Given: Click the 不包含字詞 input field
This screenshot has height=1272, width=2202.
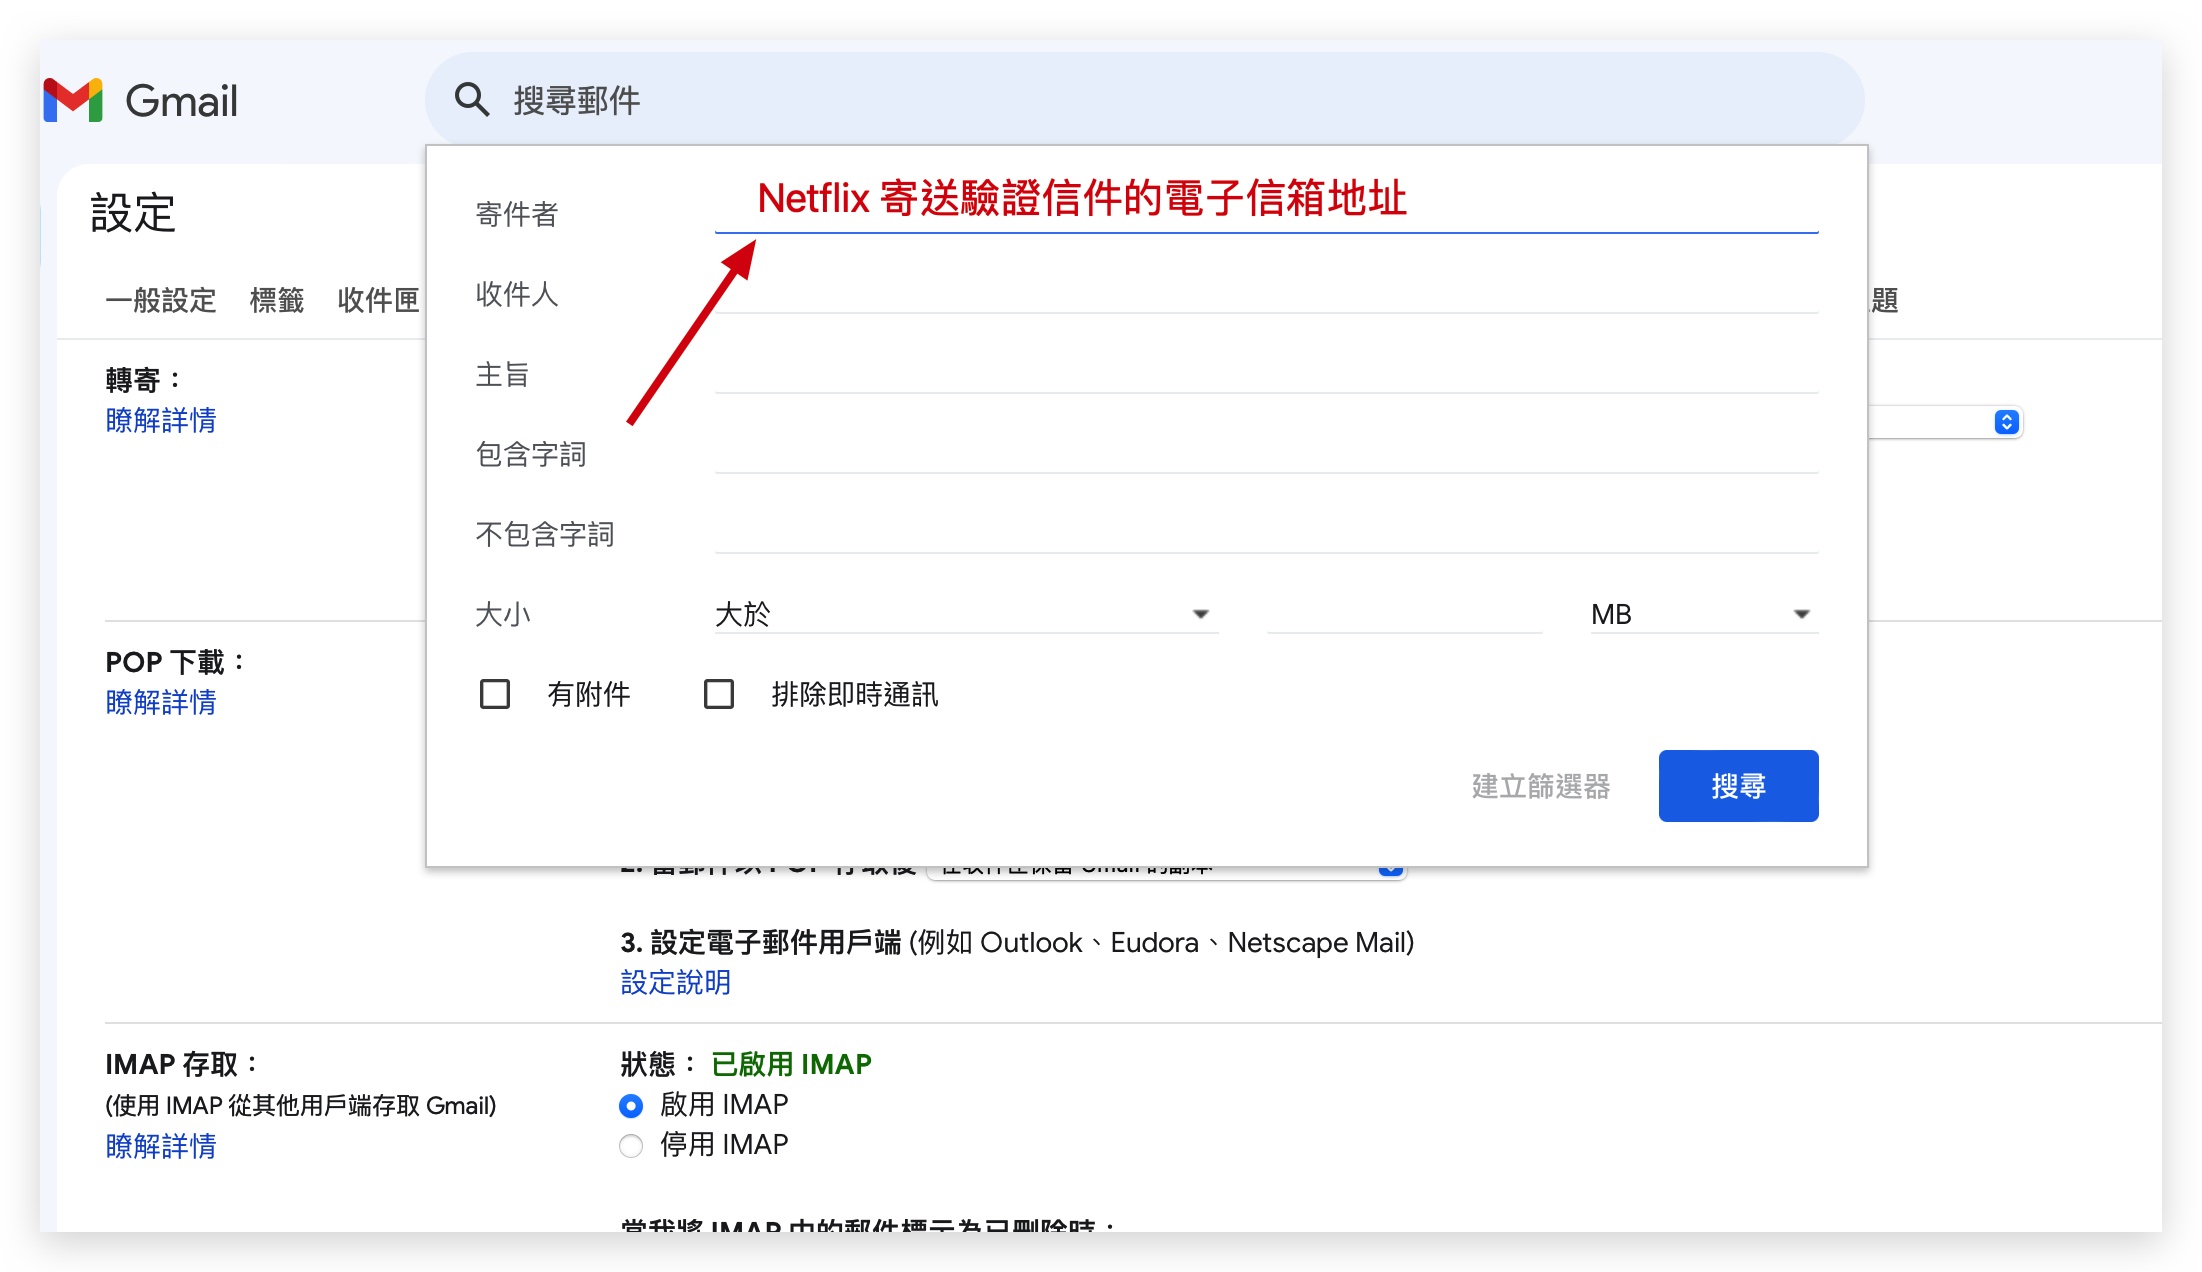Looking at the screenshot, I should coord(1266,532).
